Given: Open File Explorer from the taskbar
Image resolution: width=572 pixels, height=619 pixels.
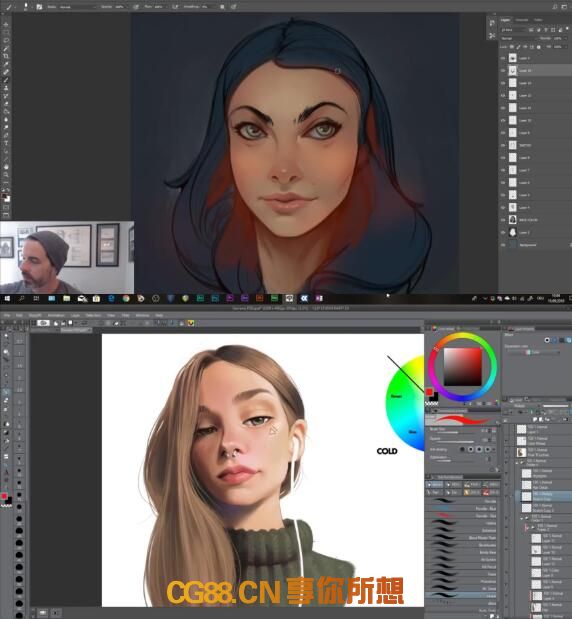Looking at the screenshot, I should click(x=66, y=298).
